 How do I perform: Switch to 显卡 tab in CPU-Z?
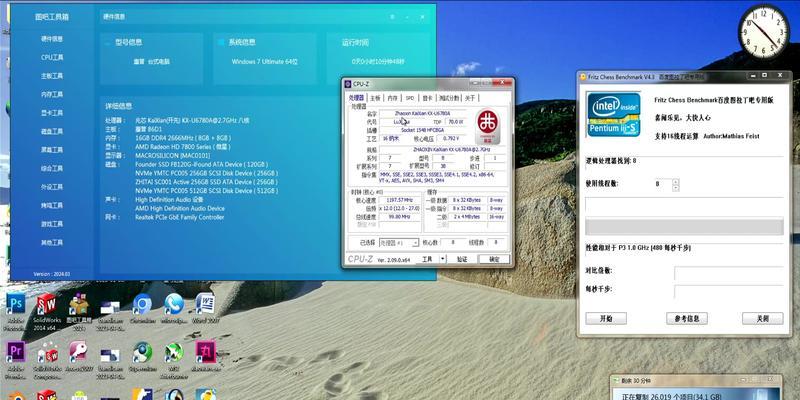pos(428,98)
